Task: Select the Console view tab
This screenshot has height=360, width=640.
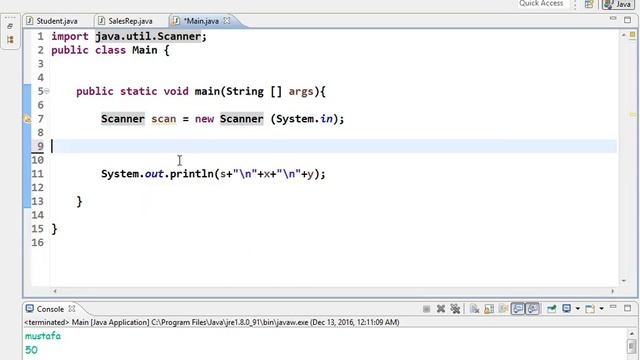Action: [x=50, y=309]
